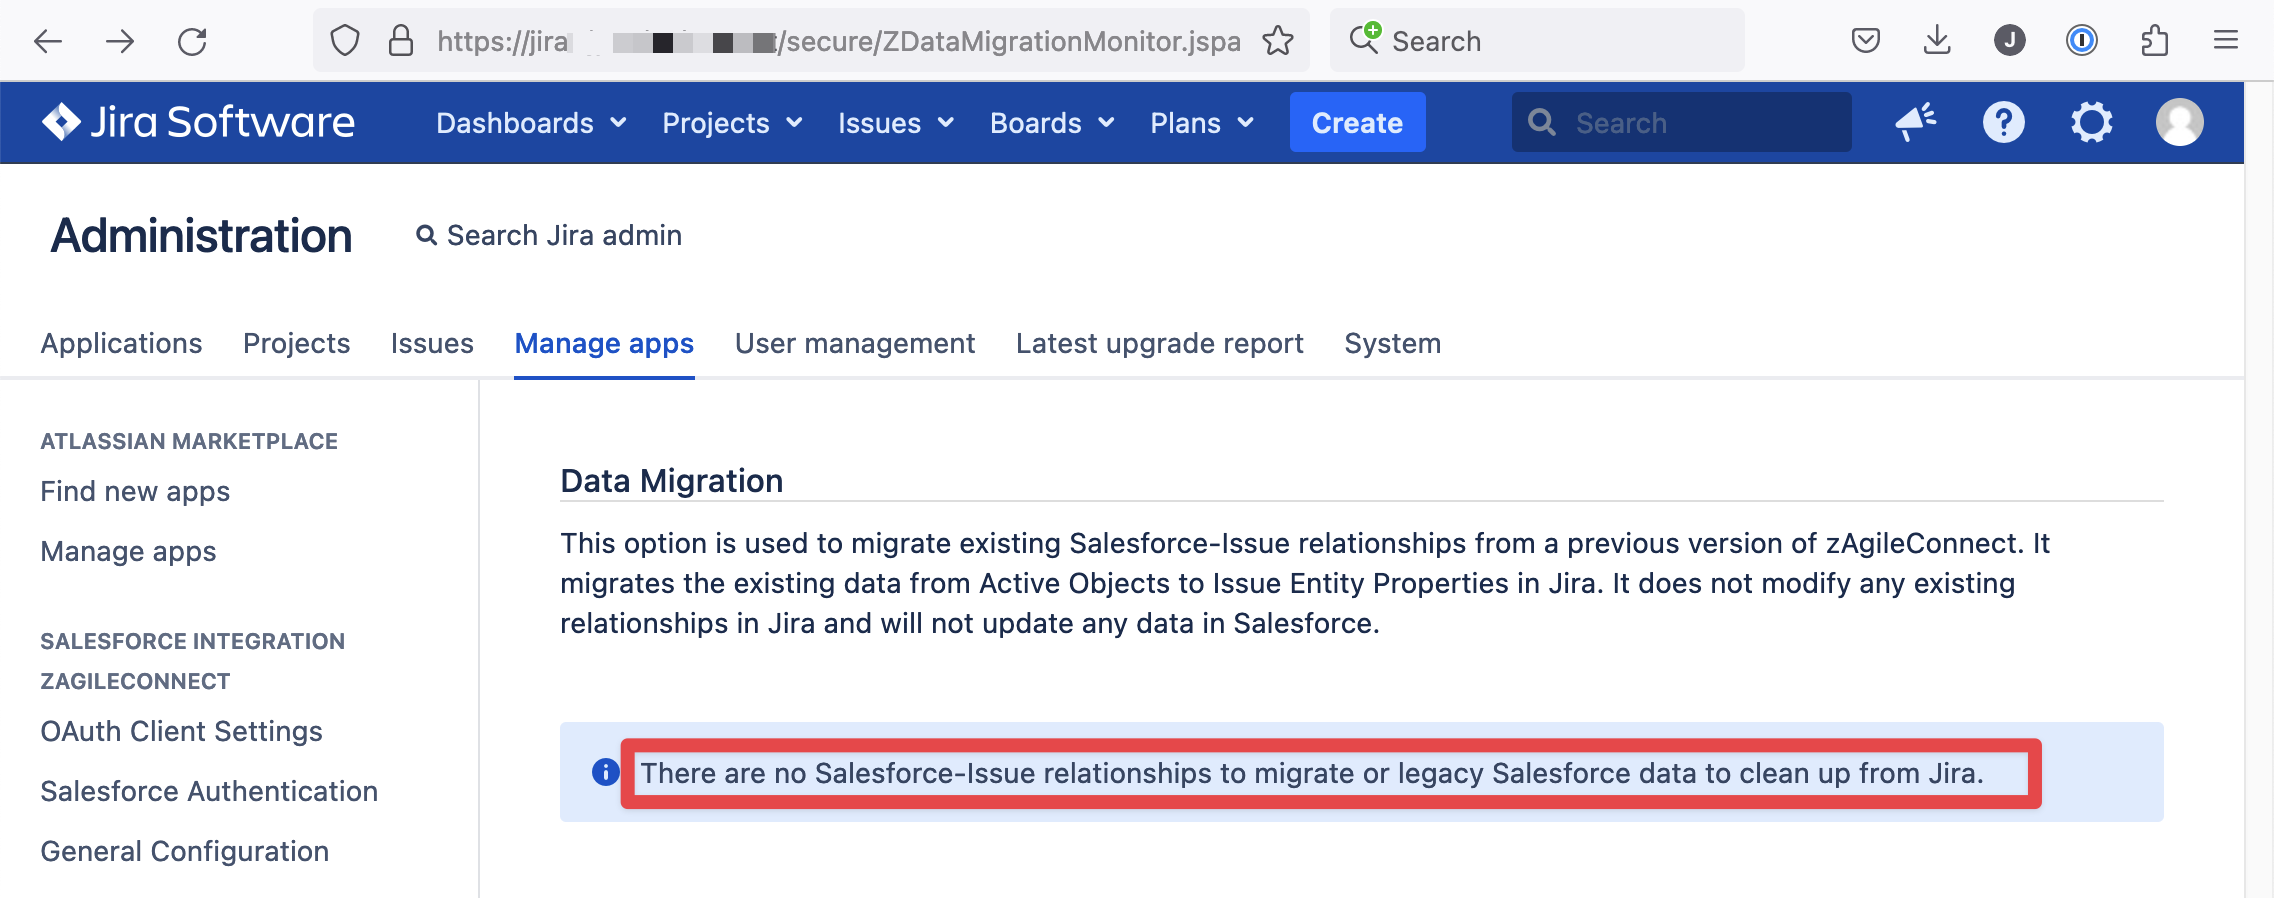2274x898 pixels.
Task: Open the user profile avatar
Action: point(2179,122)
